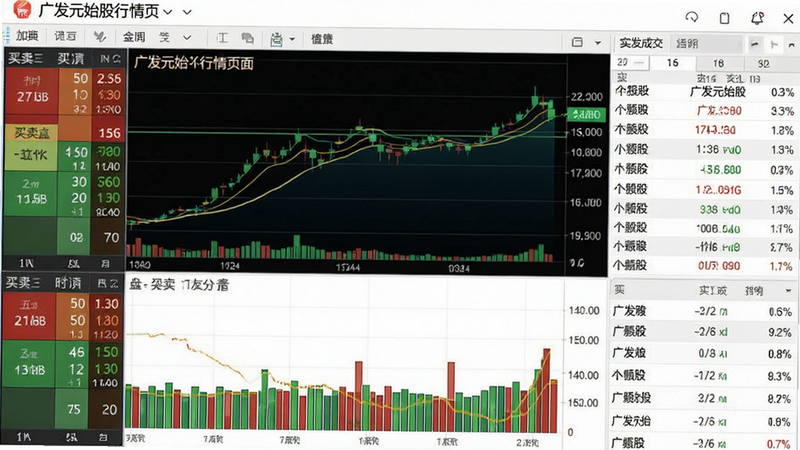Select the 18 tab in the right panel

[x=718, y=63]
